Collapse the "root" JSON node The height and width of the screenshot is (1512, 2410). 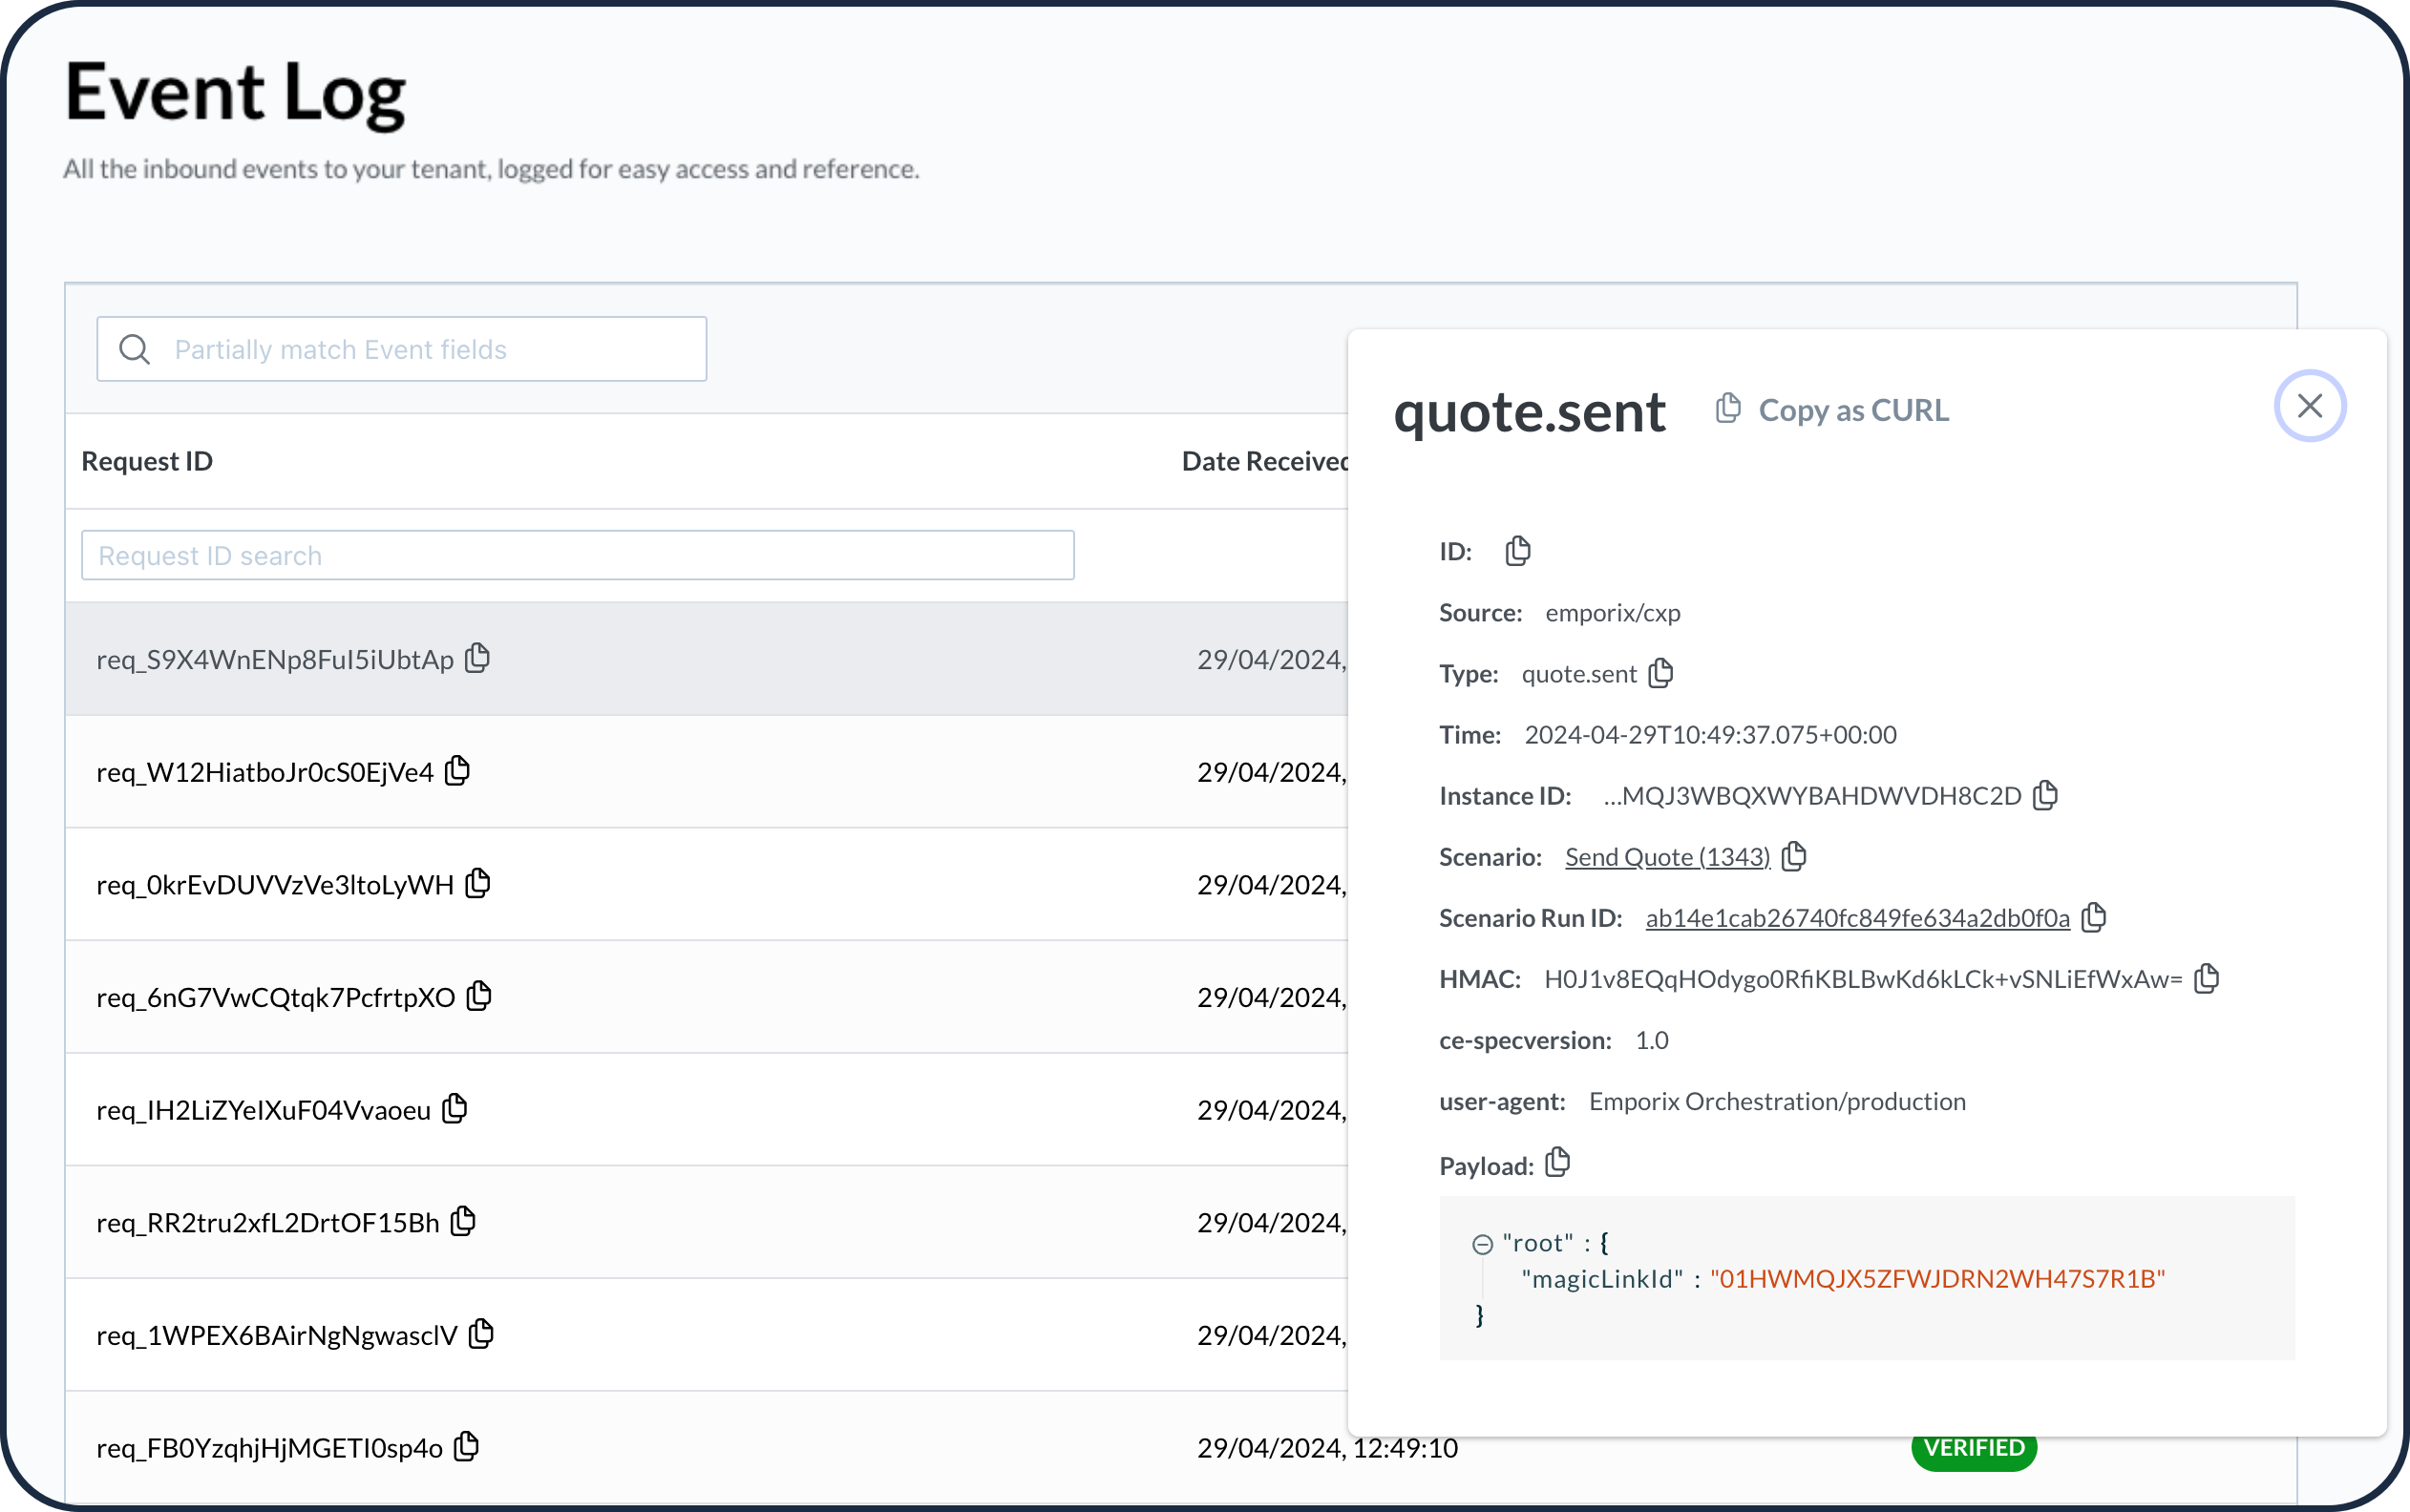click(1482, 1243)
